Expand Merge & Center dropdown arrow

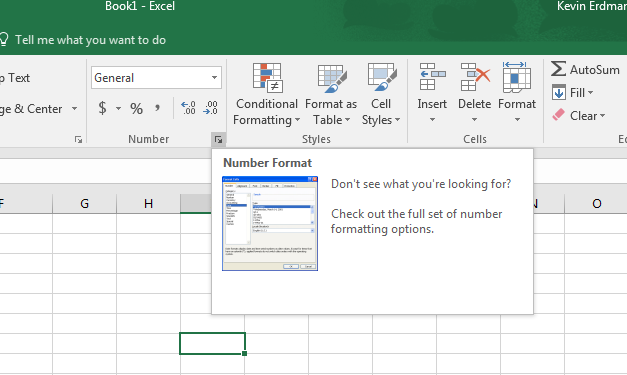[x=74, y=108]
